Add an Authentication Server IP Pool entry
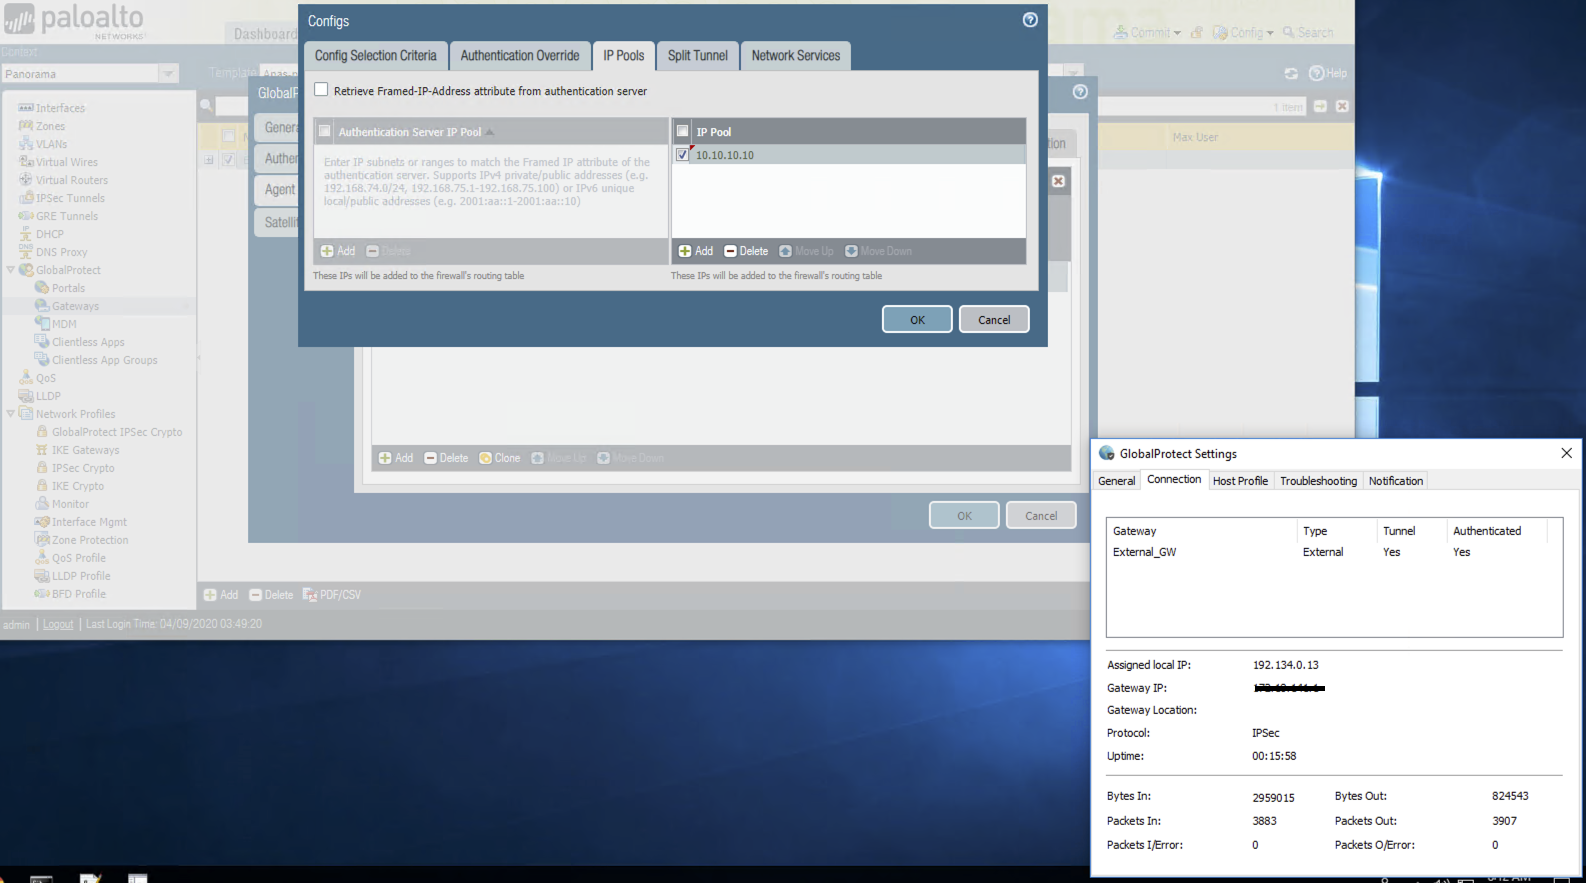 click(338, 251)
